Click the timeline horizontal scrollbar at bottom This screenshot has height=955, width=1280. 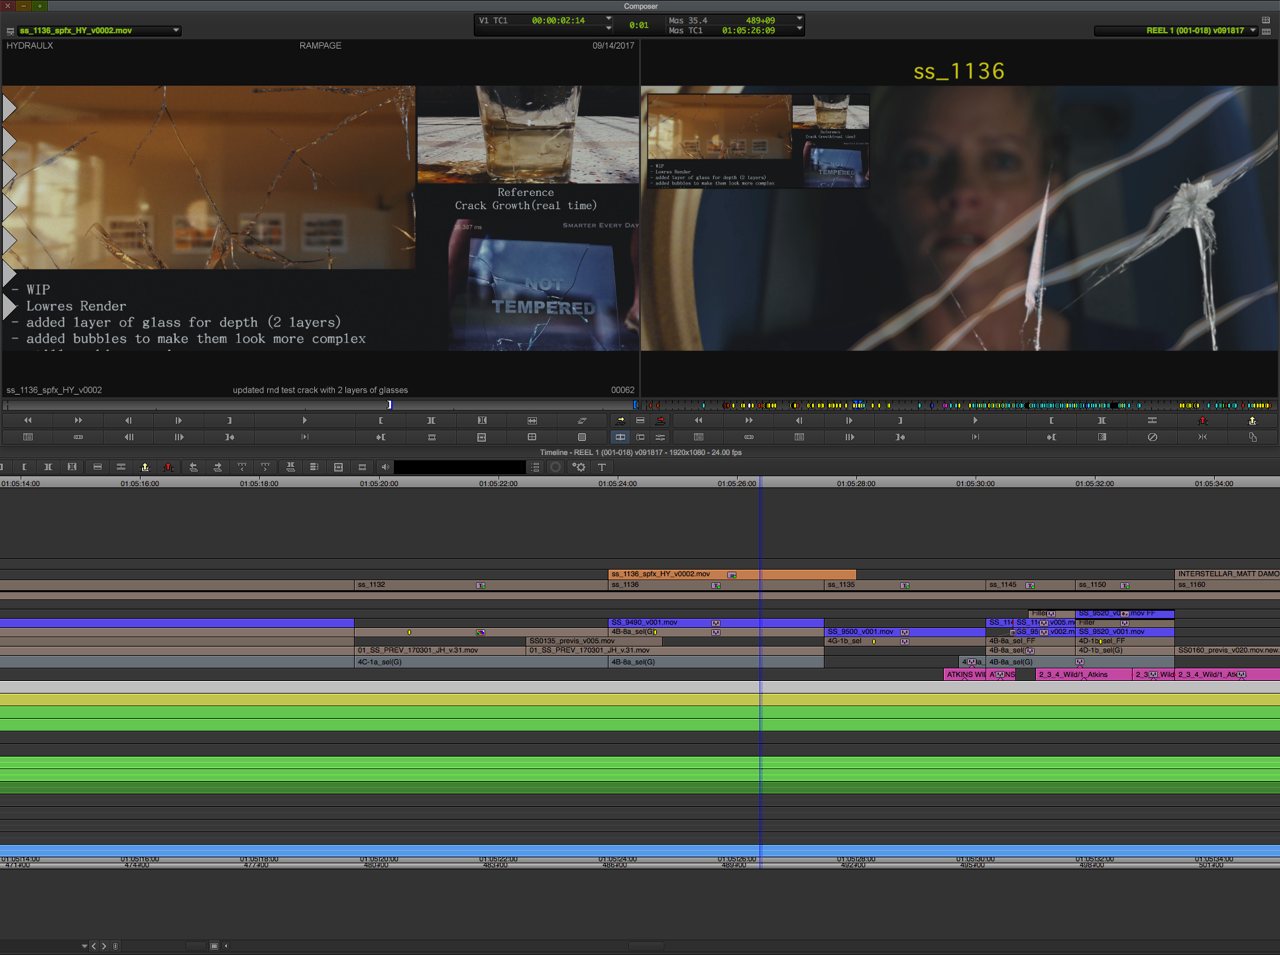(646, 946)
